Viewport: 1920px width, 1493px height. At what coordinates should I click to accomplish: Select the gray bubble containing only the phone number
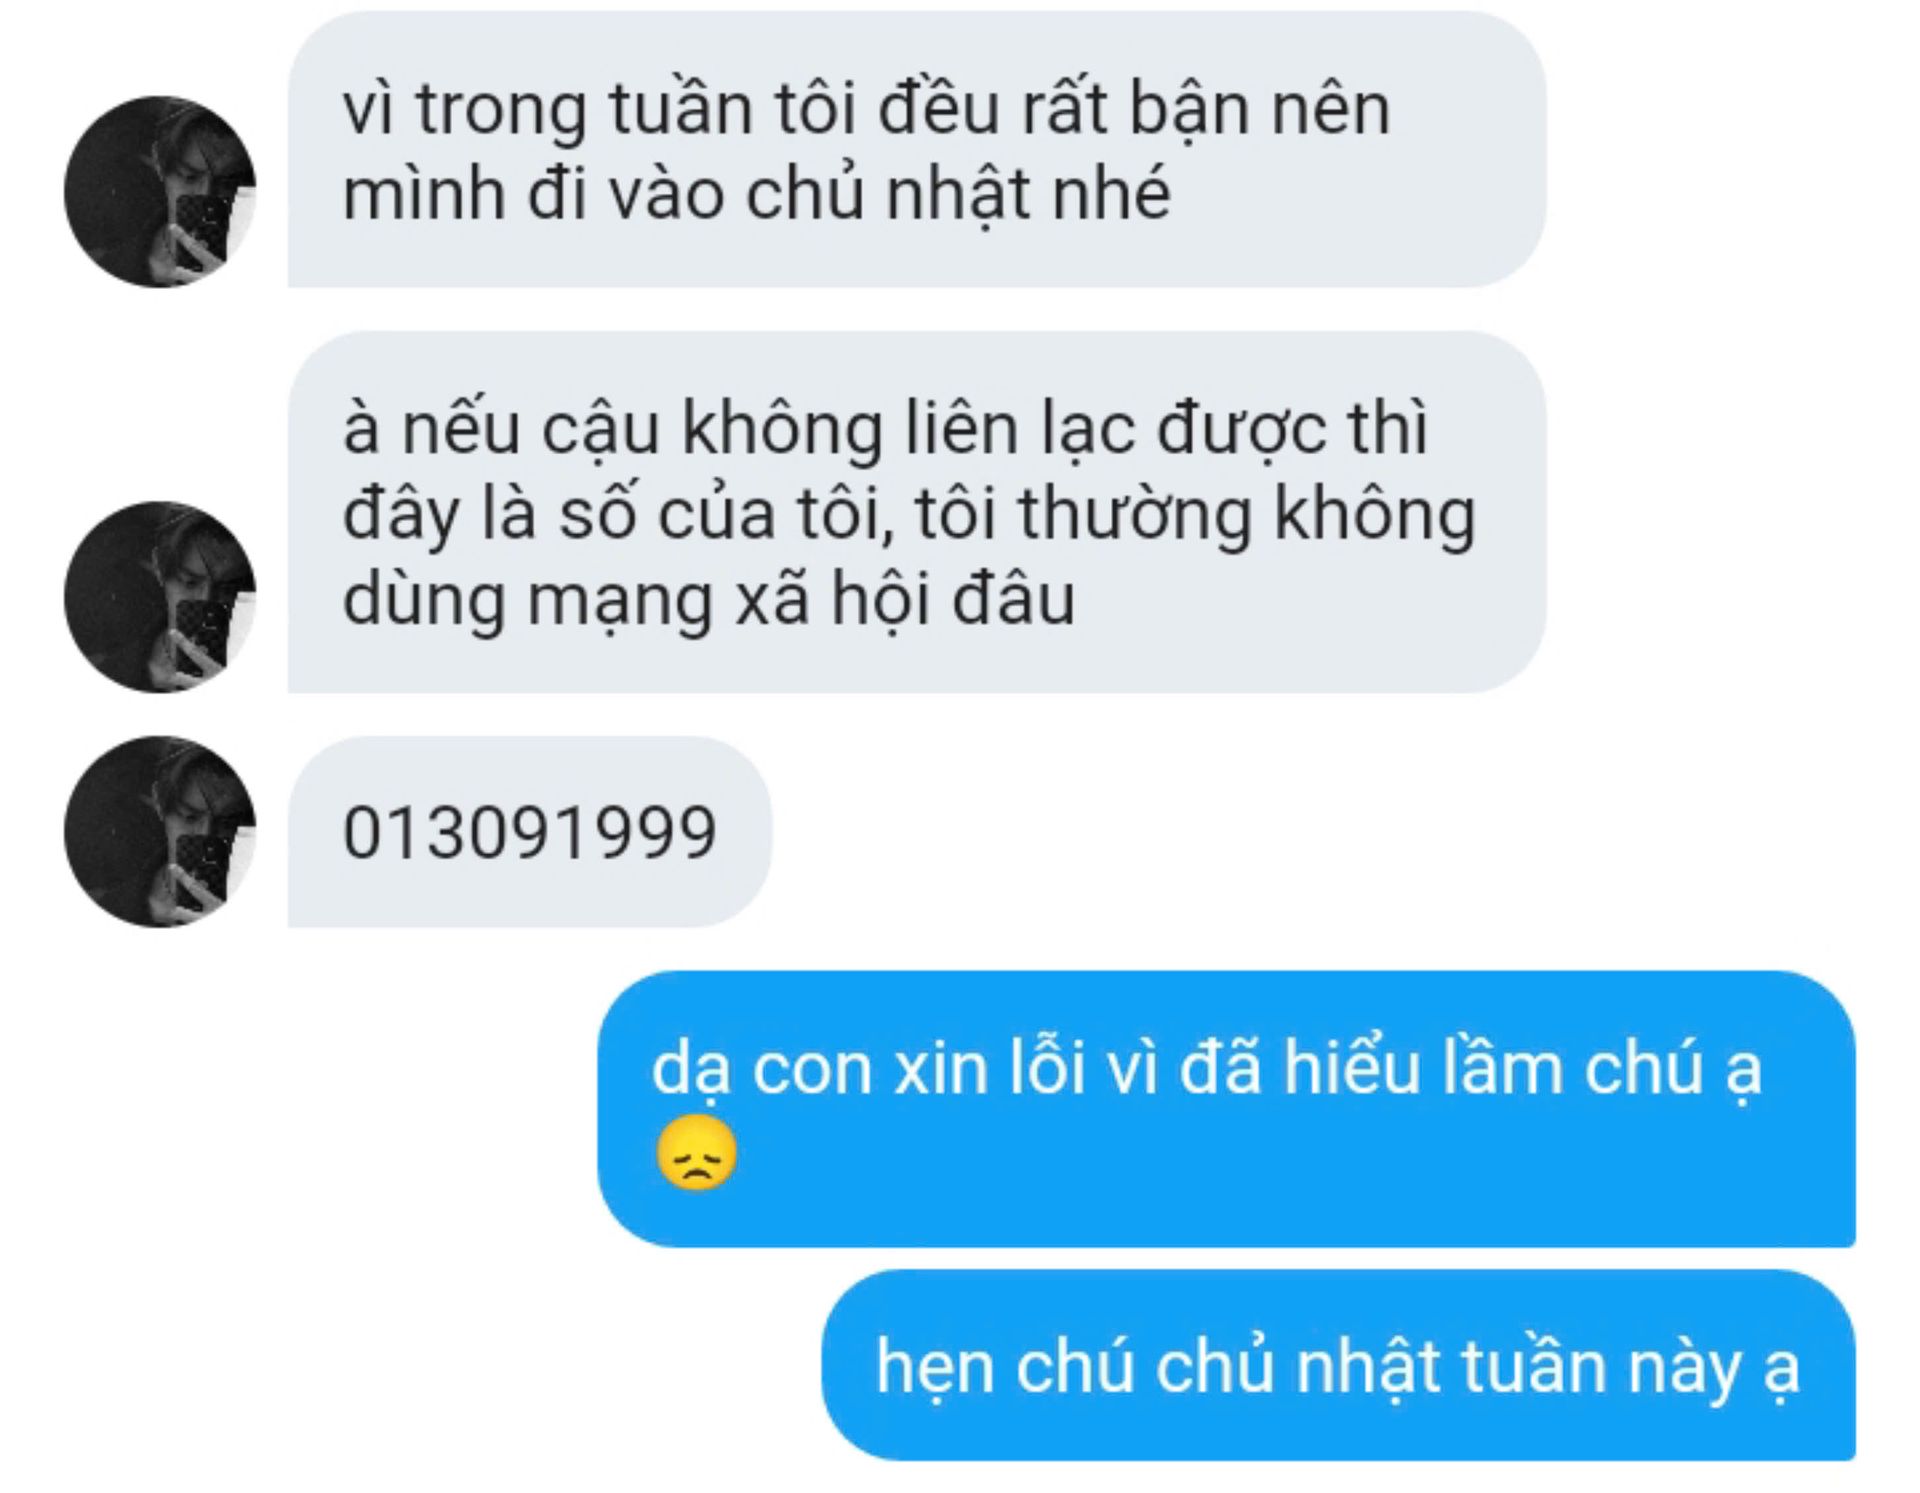pyautogui.click(x=530, y=832)
